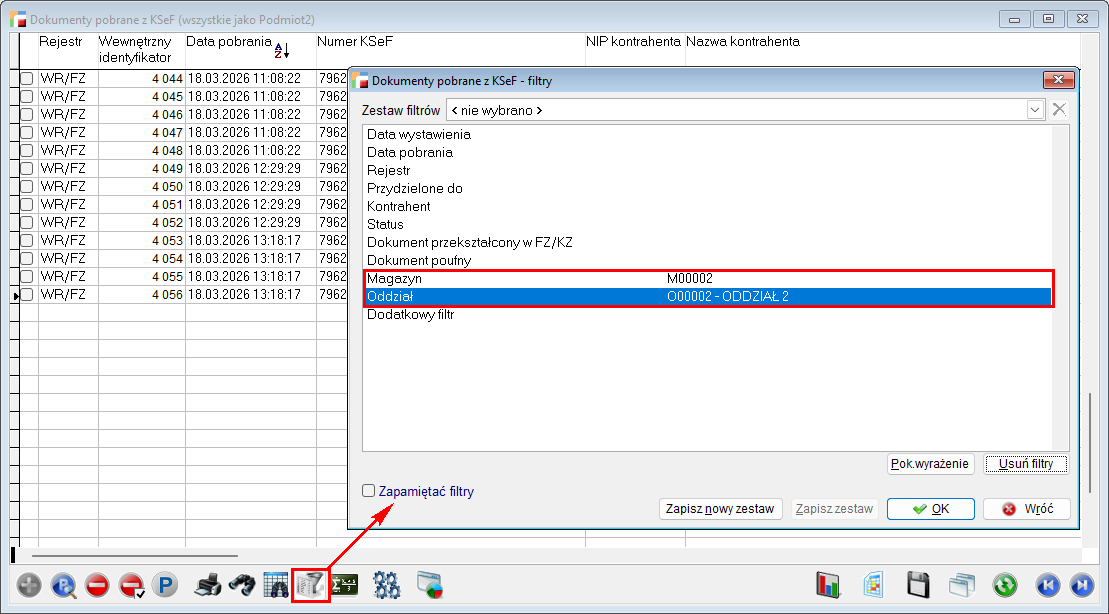Click the horizontal scrollbar under the grid
This screenshot has height=614, width=1109.
tap(135, 555)
